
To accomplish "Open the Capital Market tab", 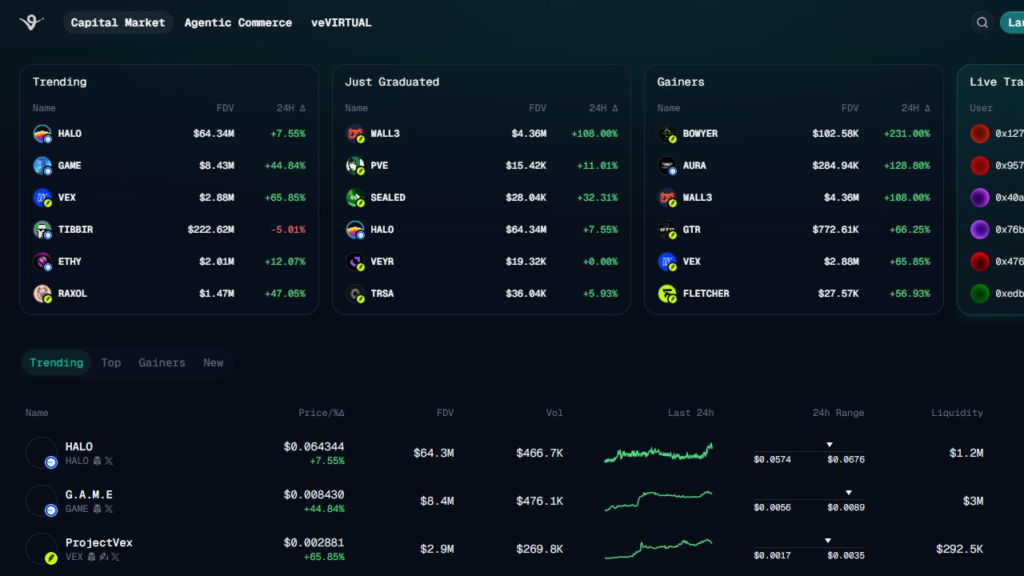I will coord(118,22).
